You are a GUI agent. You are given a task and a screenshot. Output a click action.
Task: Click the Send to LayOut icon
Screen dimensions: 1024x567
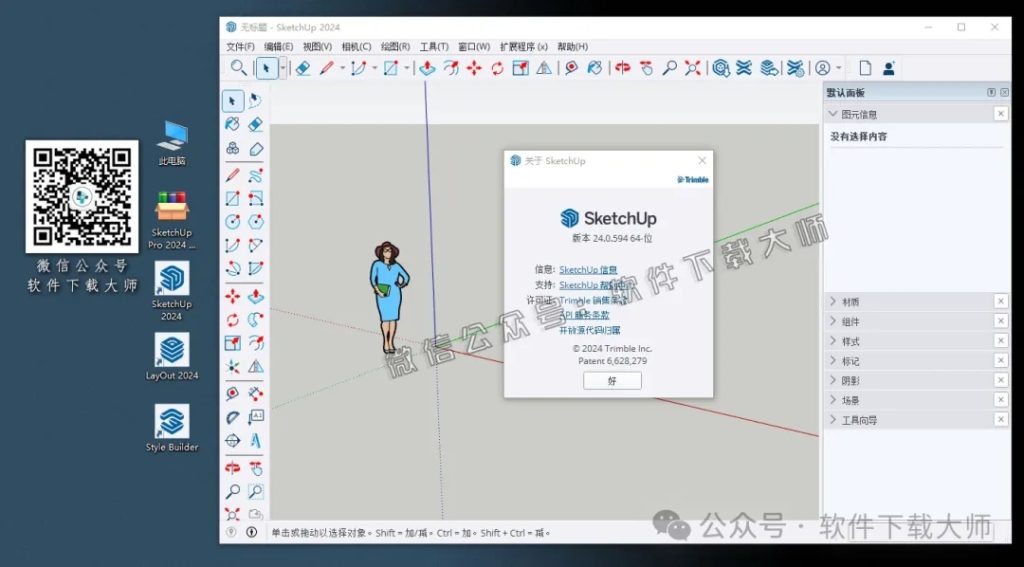[x=769, y=68]
